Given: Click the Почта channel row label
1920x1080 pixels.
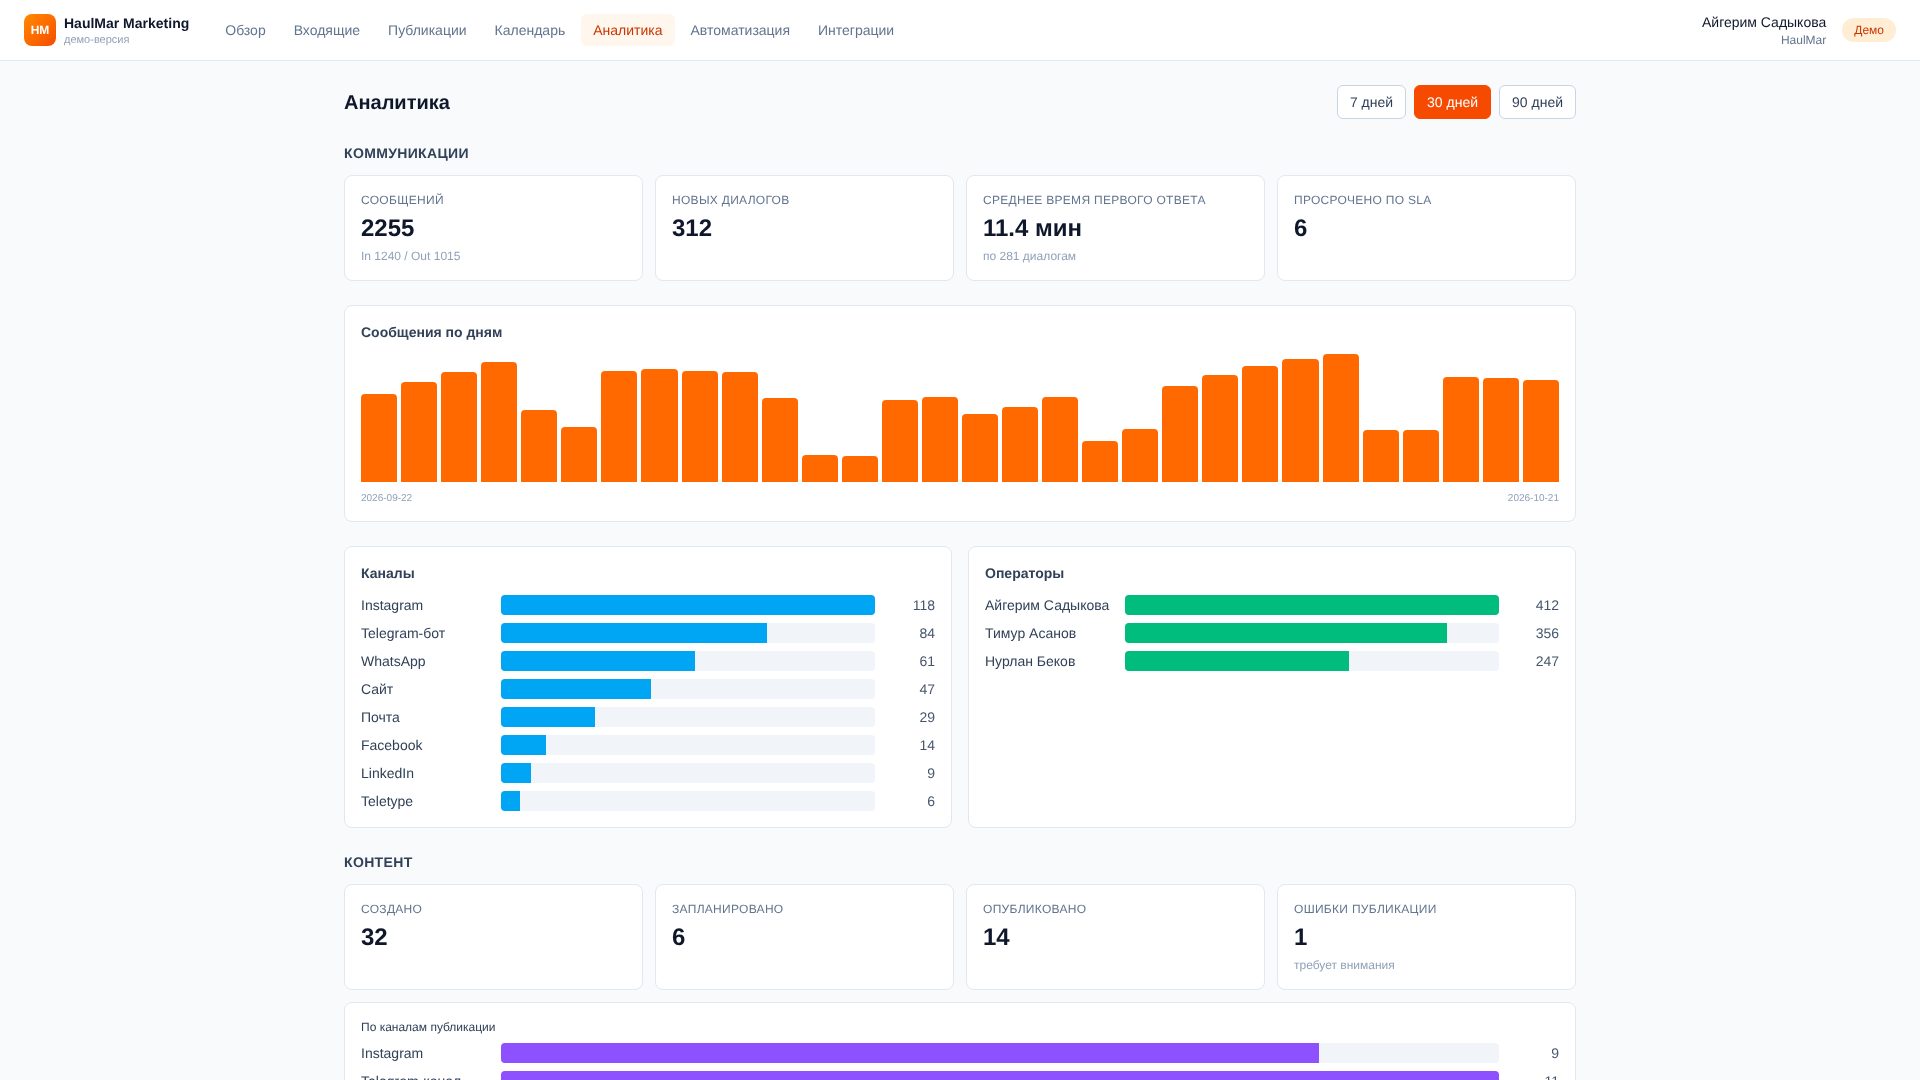Looking at the screenshot, I should tap(380, 717).
